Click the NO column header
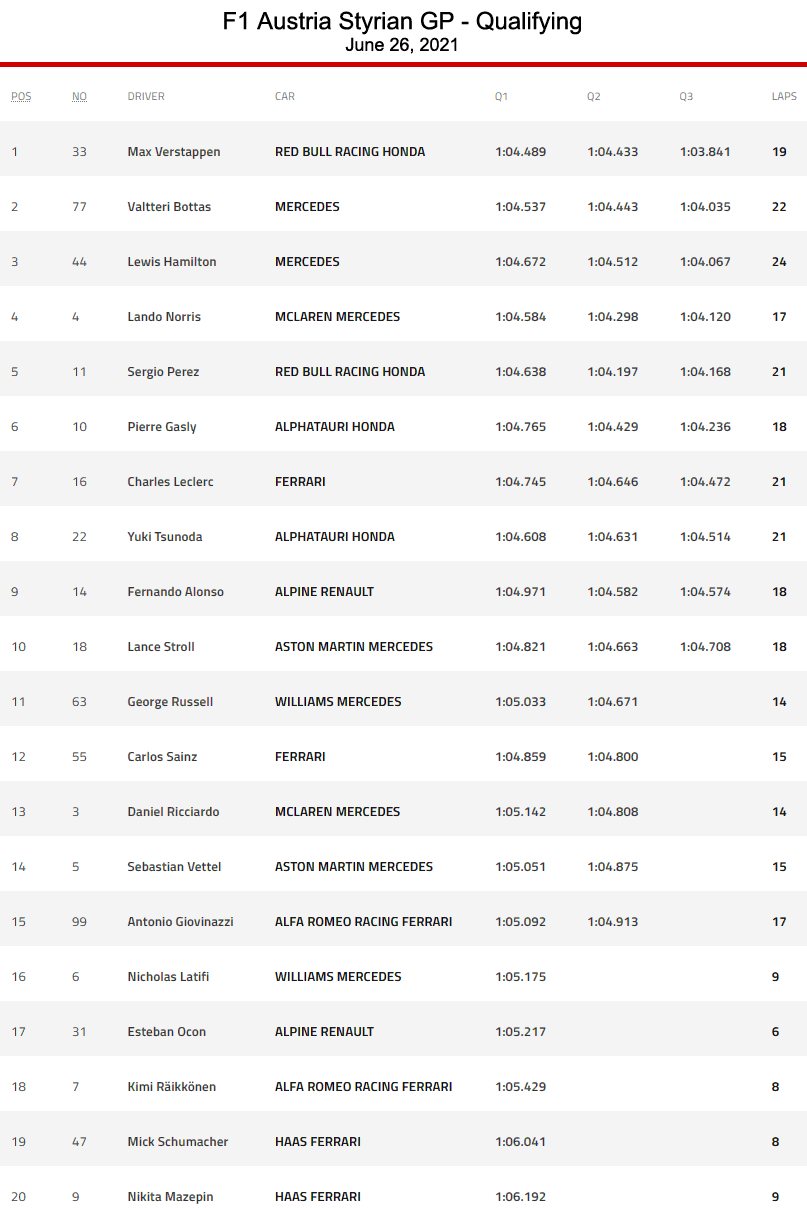This screenshot has height=1208, width=807. [79, 97]
